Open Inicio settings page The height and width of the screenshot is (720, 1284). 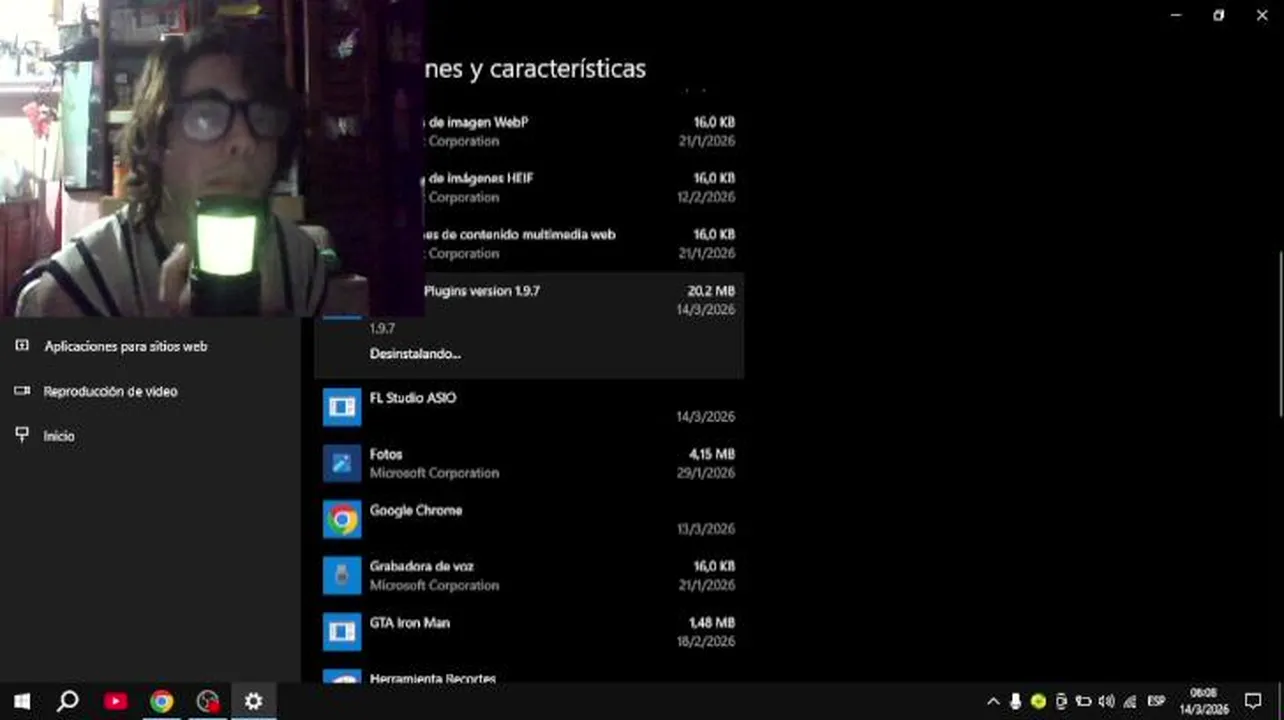click(x=59, y=436)
